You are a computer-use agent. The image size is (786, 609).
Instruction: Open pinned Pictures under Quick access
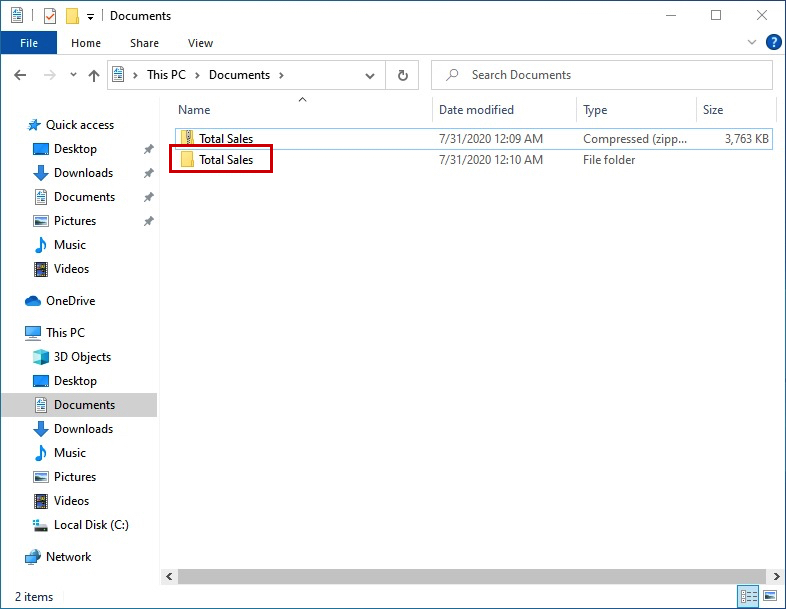click(75, 221)
